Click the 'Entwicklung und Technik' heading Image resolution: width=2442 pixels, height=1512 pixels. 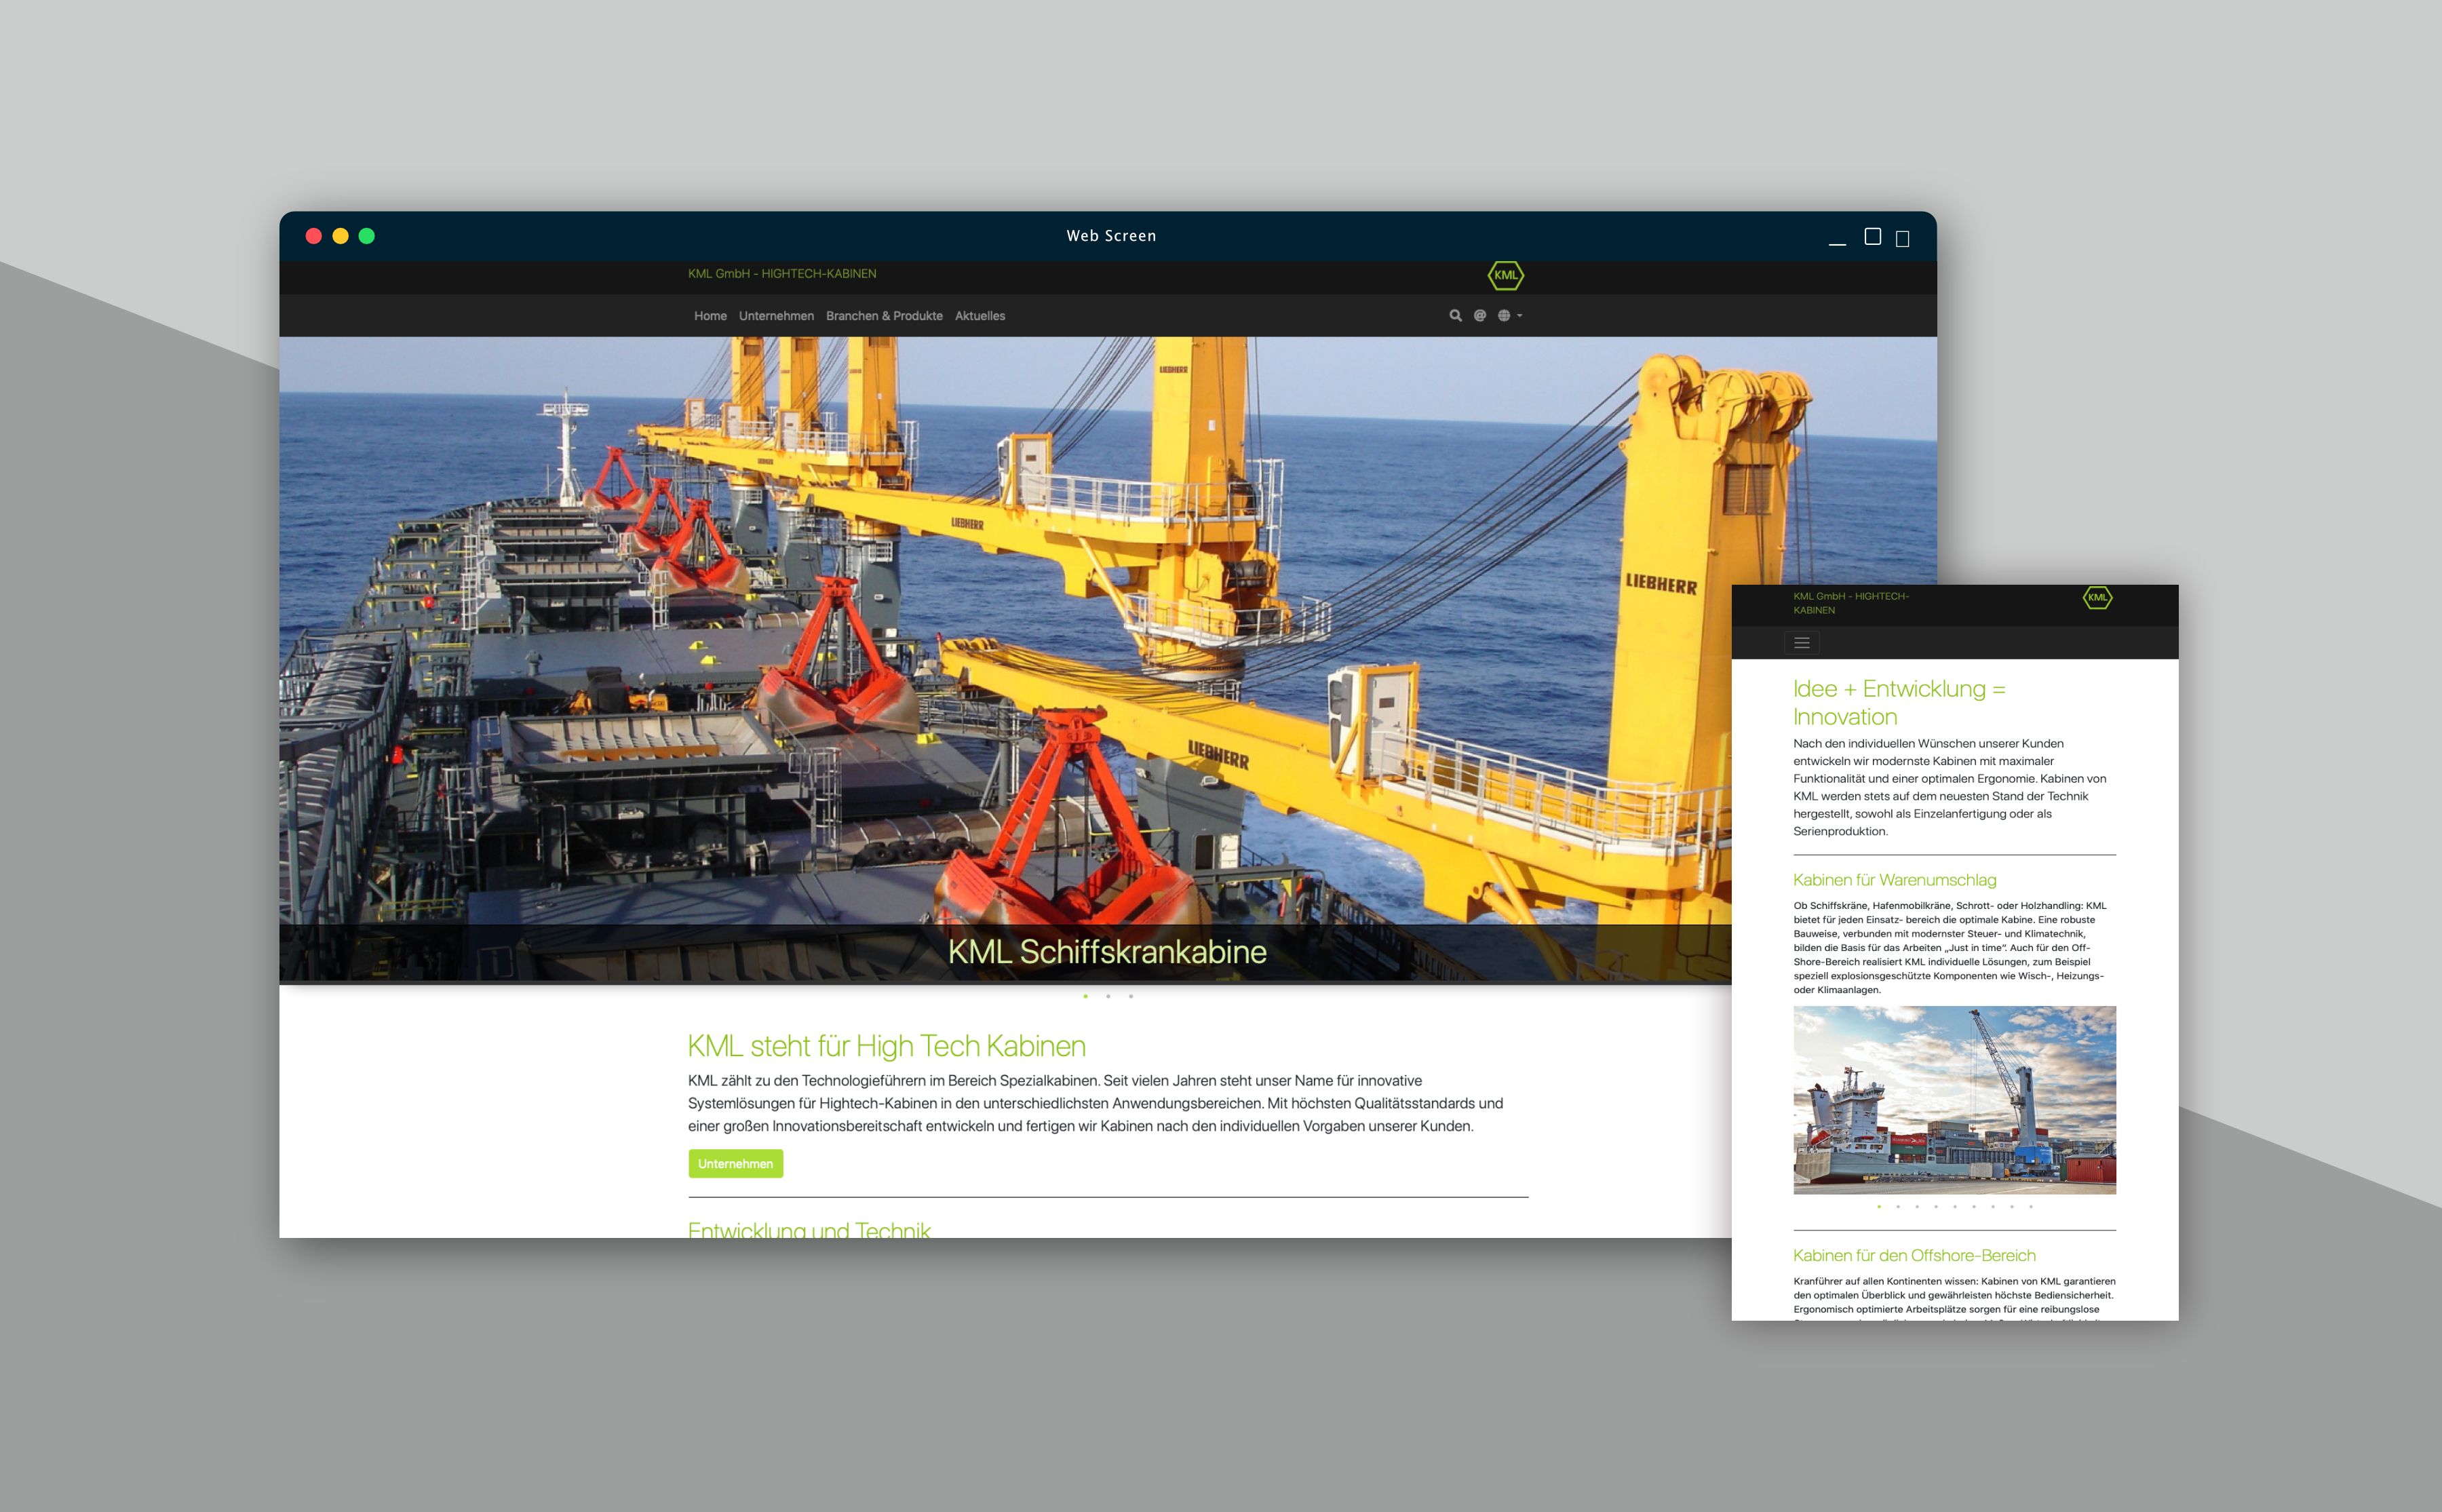pyautogui.click(x=809, y=1230)
